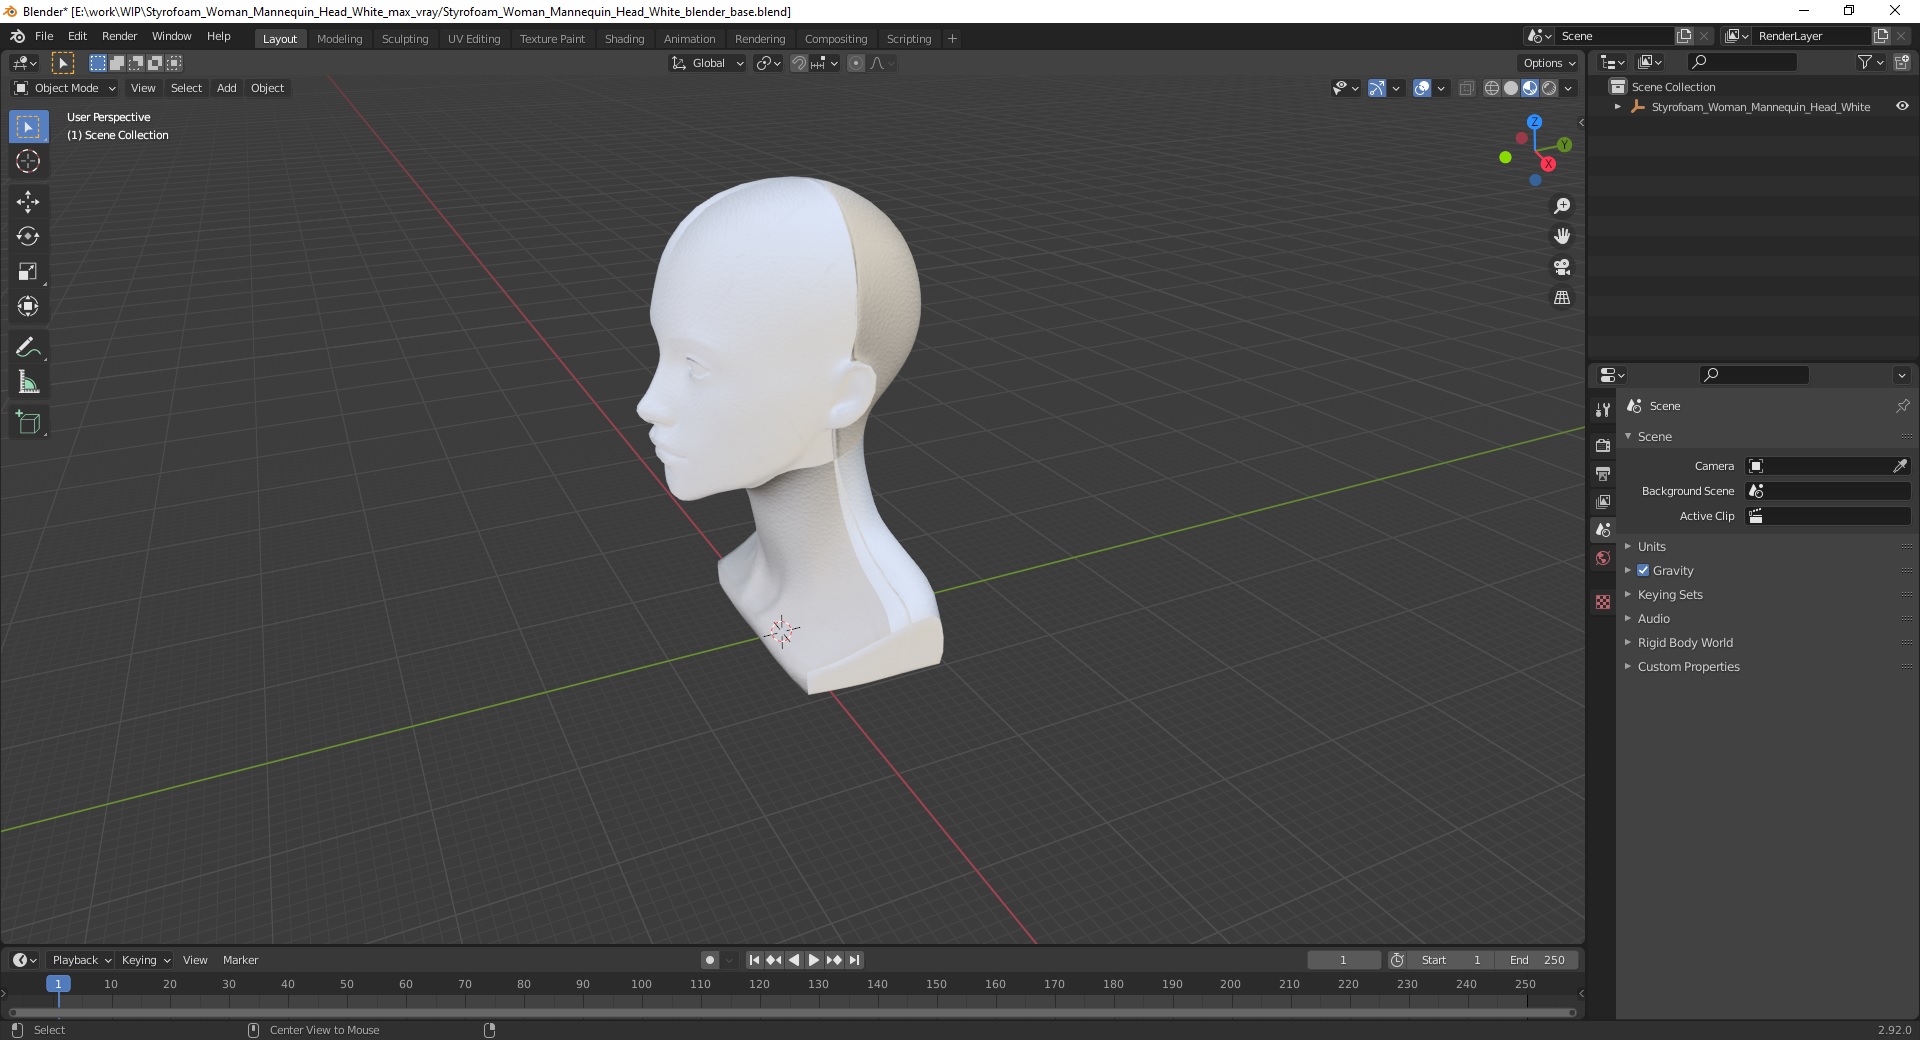Select the Add Cube tool
Viewport: 1920px width, 1040px height.
28,423
